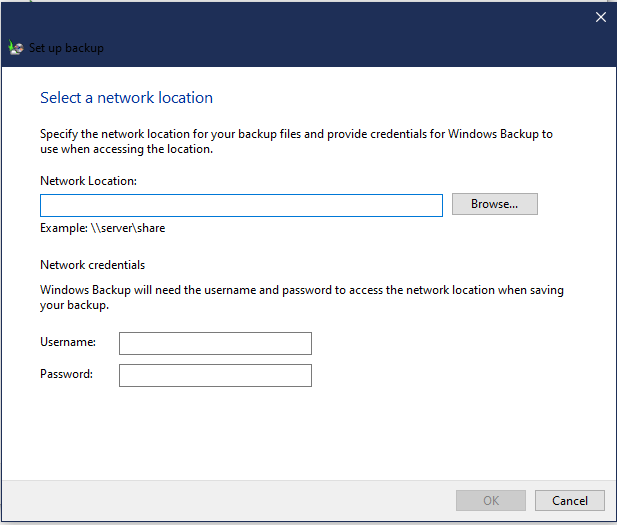Click the "Set up backup" title text

pyautogui.click(x=66, y=48)
